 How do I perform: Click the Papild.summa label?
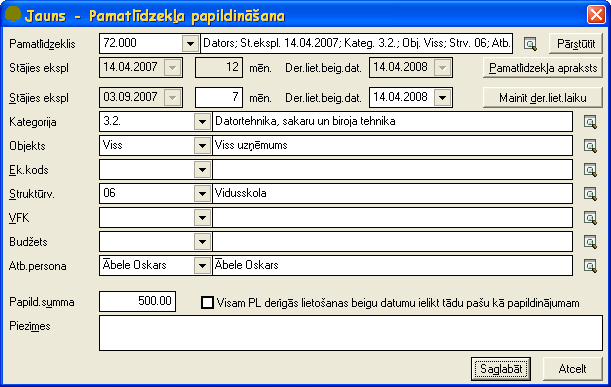pyautogui.click(x=42, y=302)
